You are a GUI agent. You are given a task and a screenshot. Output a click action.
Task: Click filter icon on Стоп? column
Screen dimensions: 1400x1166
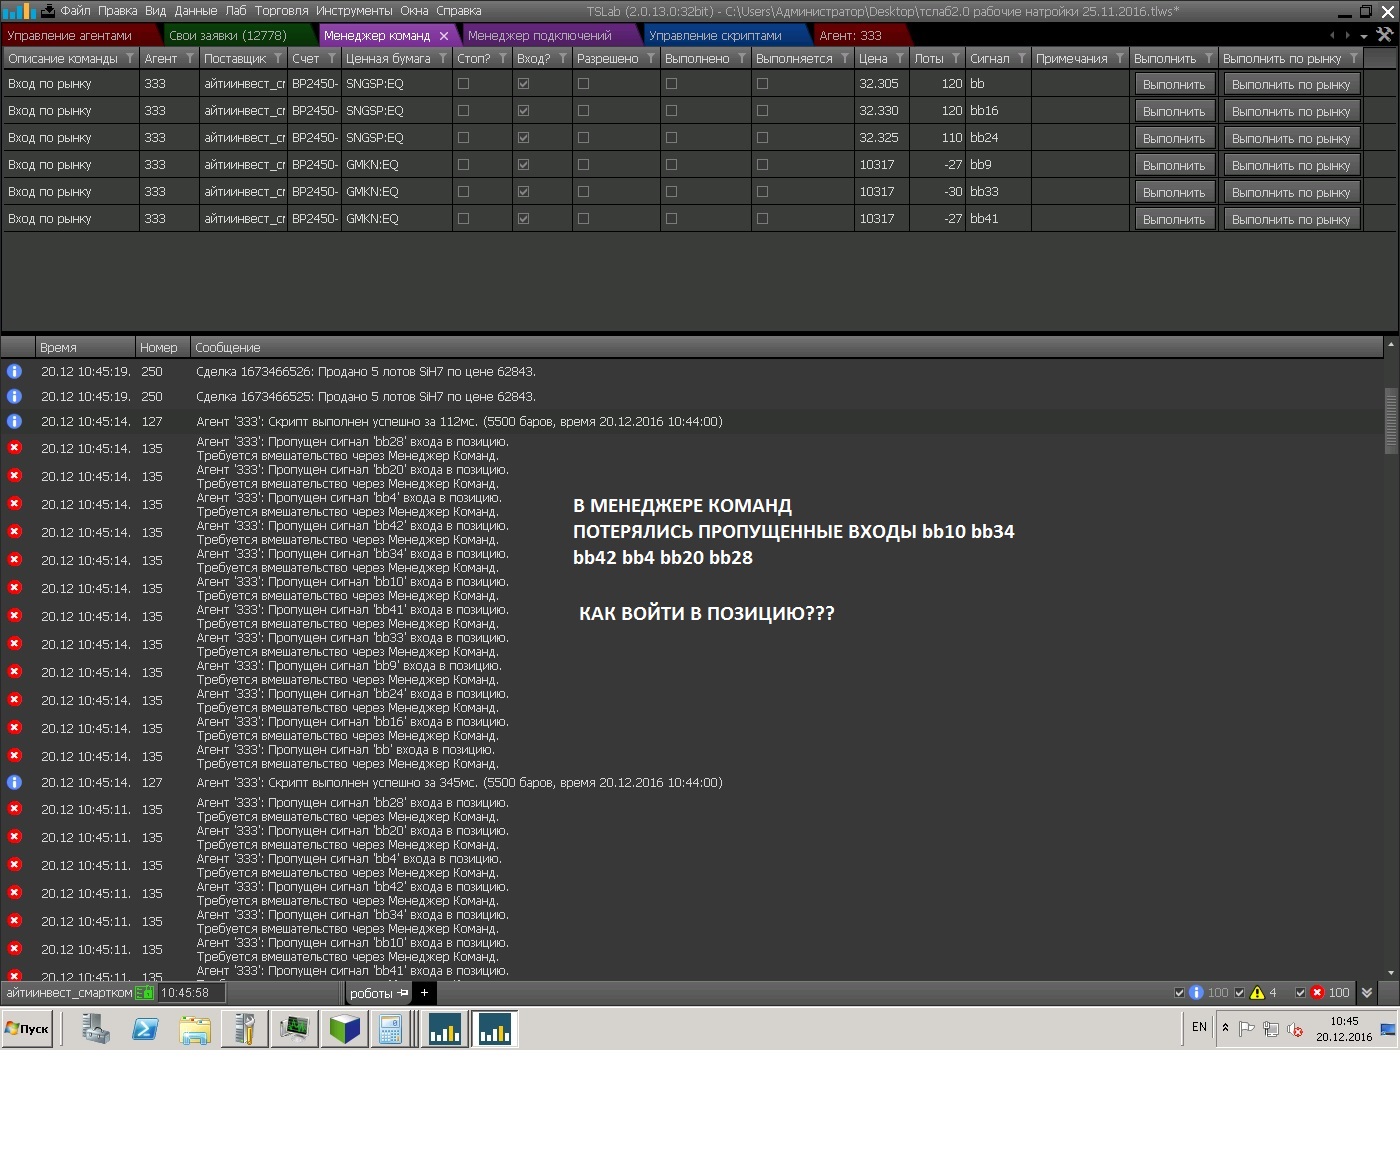tap(503, 58)
